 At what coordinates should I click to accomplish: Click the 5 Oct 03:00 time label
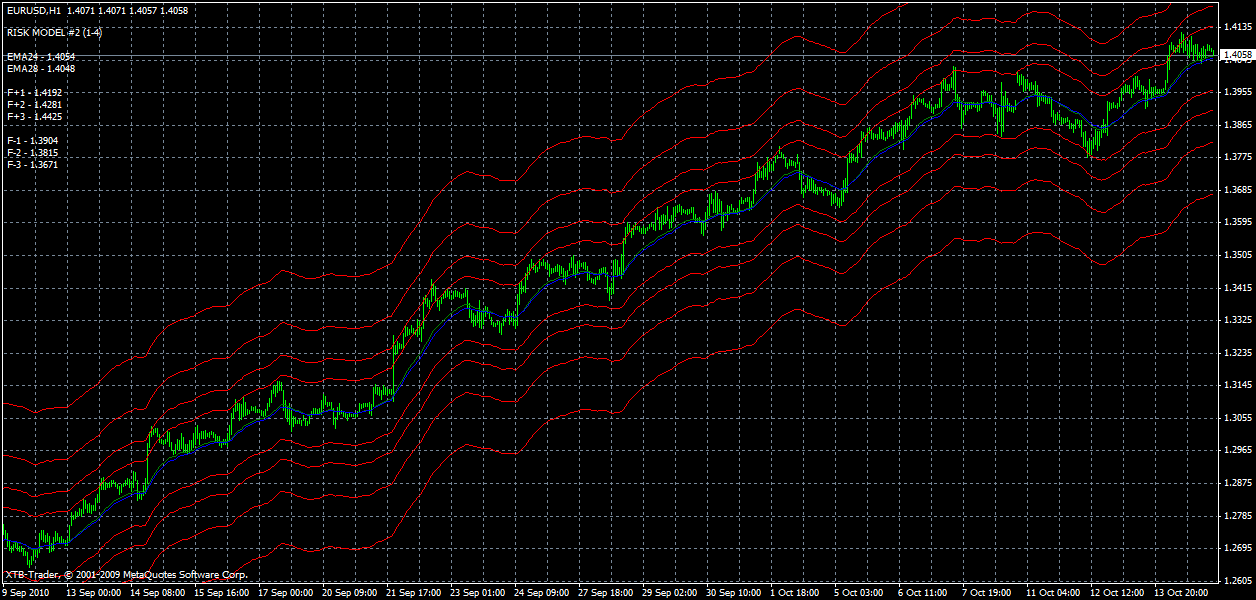click(x=860, y=593)
